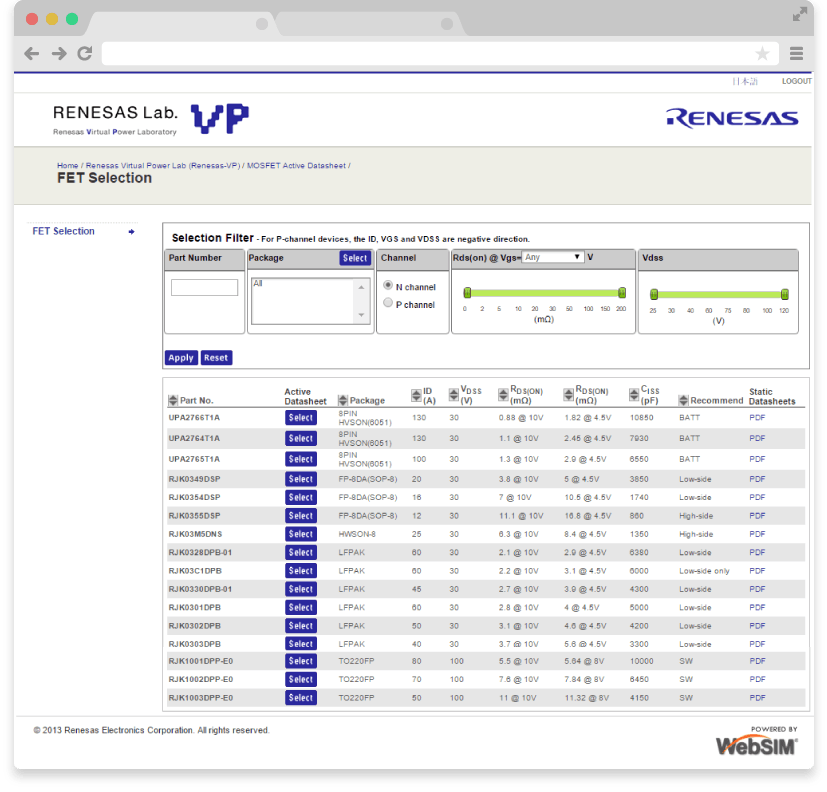This screenshot has height=792, width=827.
Task: Sort table by ID (A) column arrows
Action: click(416, 395)
